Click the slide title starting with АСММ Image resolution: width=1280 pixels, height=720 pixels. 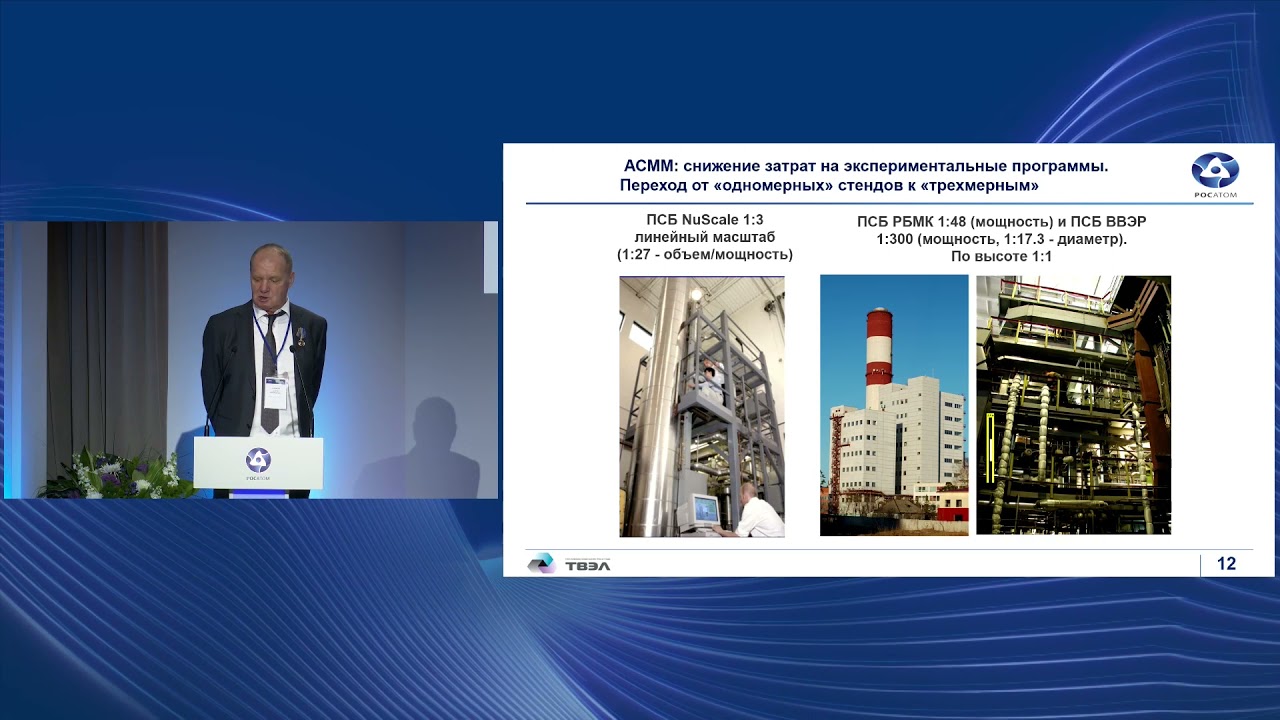coord(866,166)
